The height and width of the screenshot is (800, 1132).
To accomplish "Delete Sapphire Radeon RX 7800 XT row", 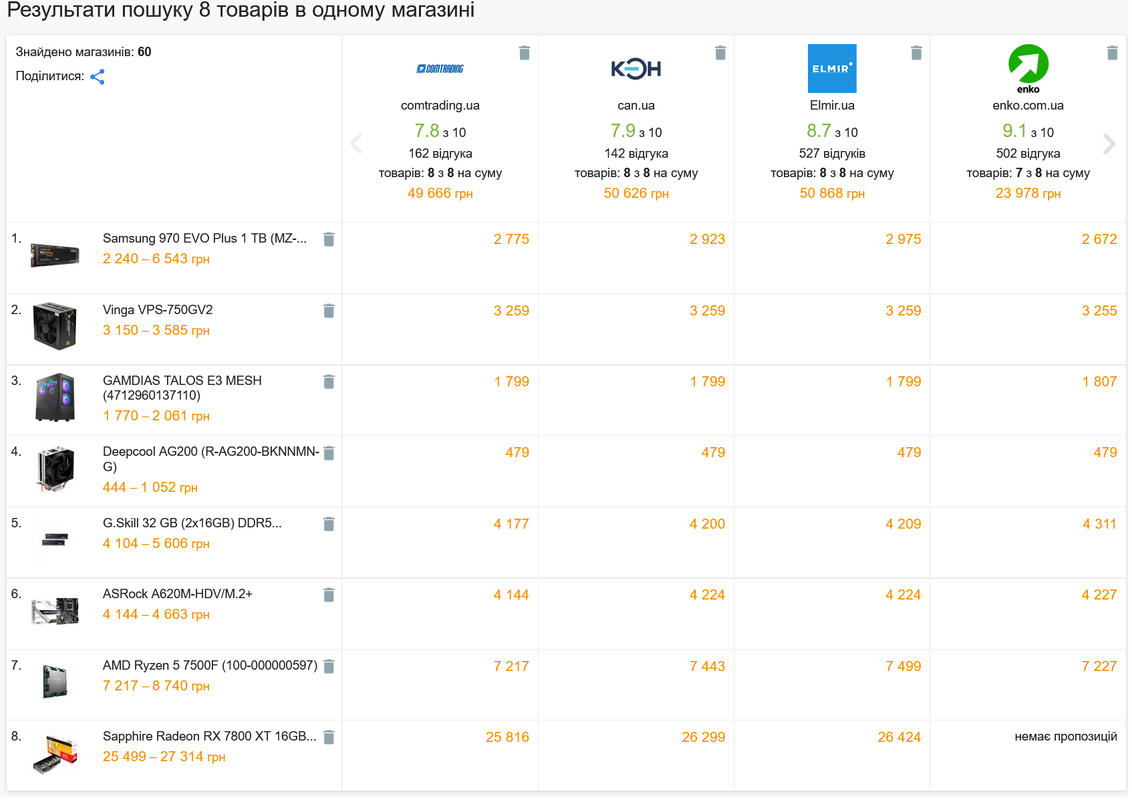I will click(329, 737).
